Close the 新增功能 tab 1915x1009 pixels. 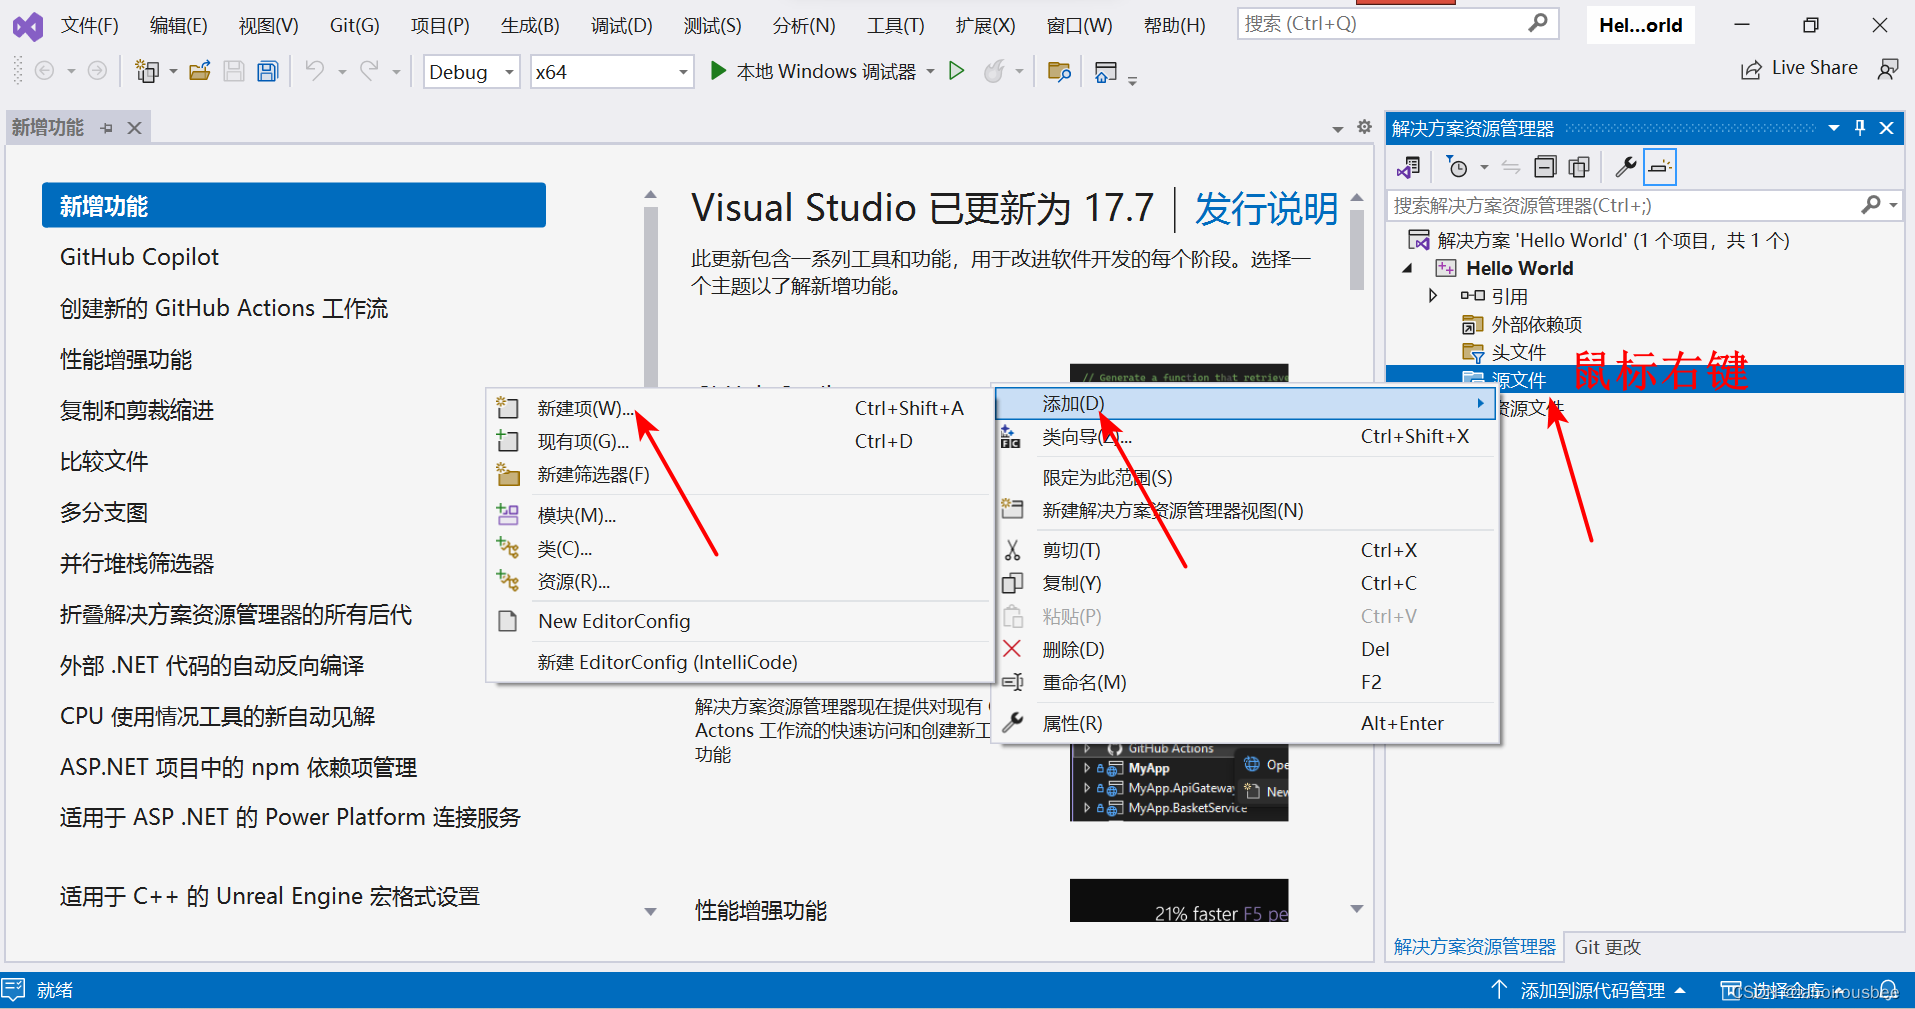(x=135, y=128)
